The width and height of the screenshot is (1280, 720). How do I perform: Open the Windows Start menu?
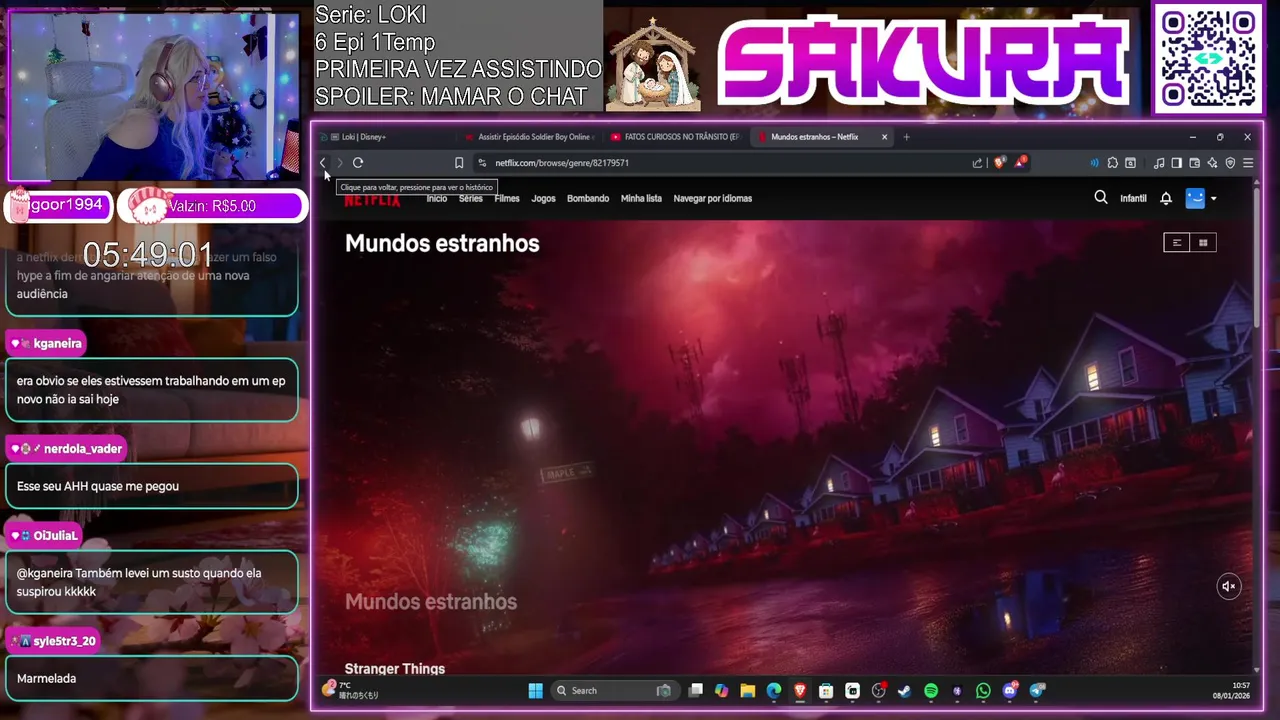click(535, 690)
